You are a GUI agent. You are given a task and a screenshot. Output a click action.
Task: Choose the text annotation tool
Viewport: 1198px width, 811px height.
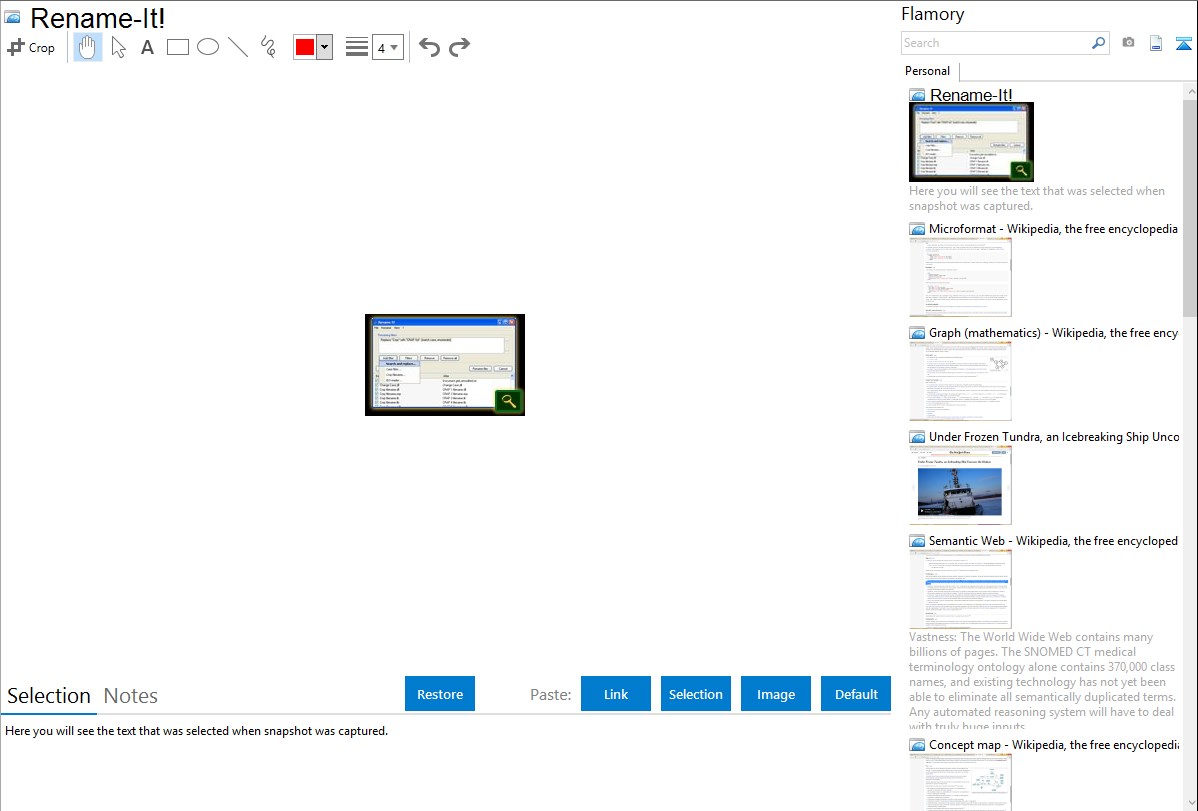click(147, 47)
